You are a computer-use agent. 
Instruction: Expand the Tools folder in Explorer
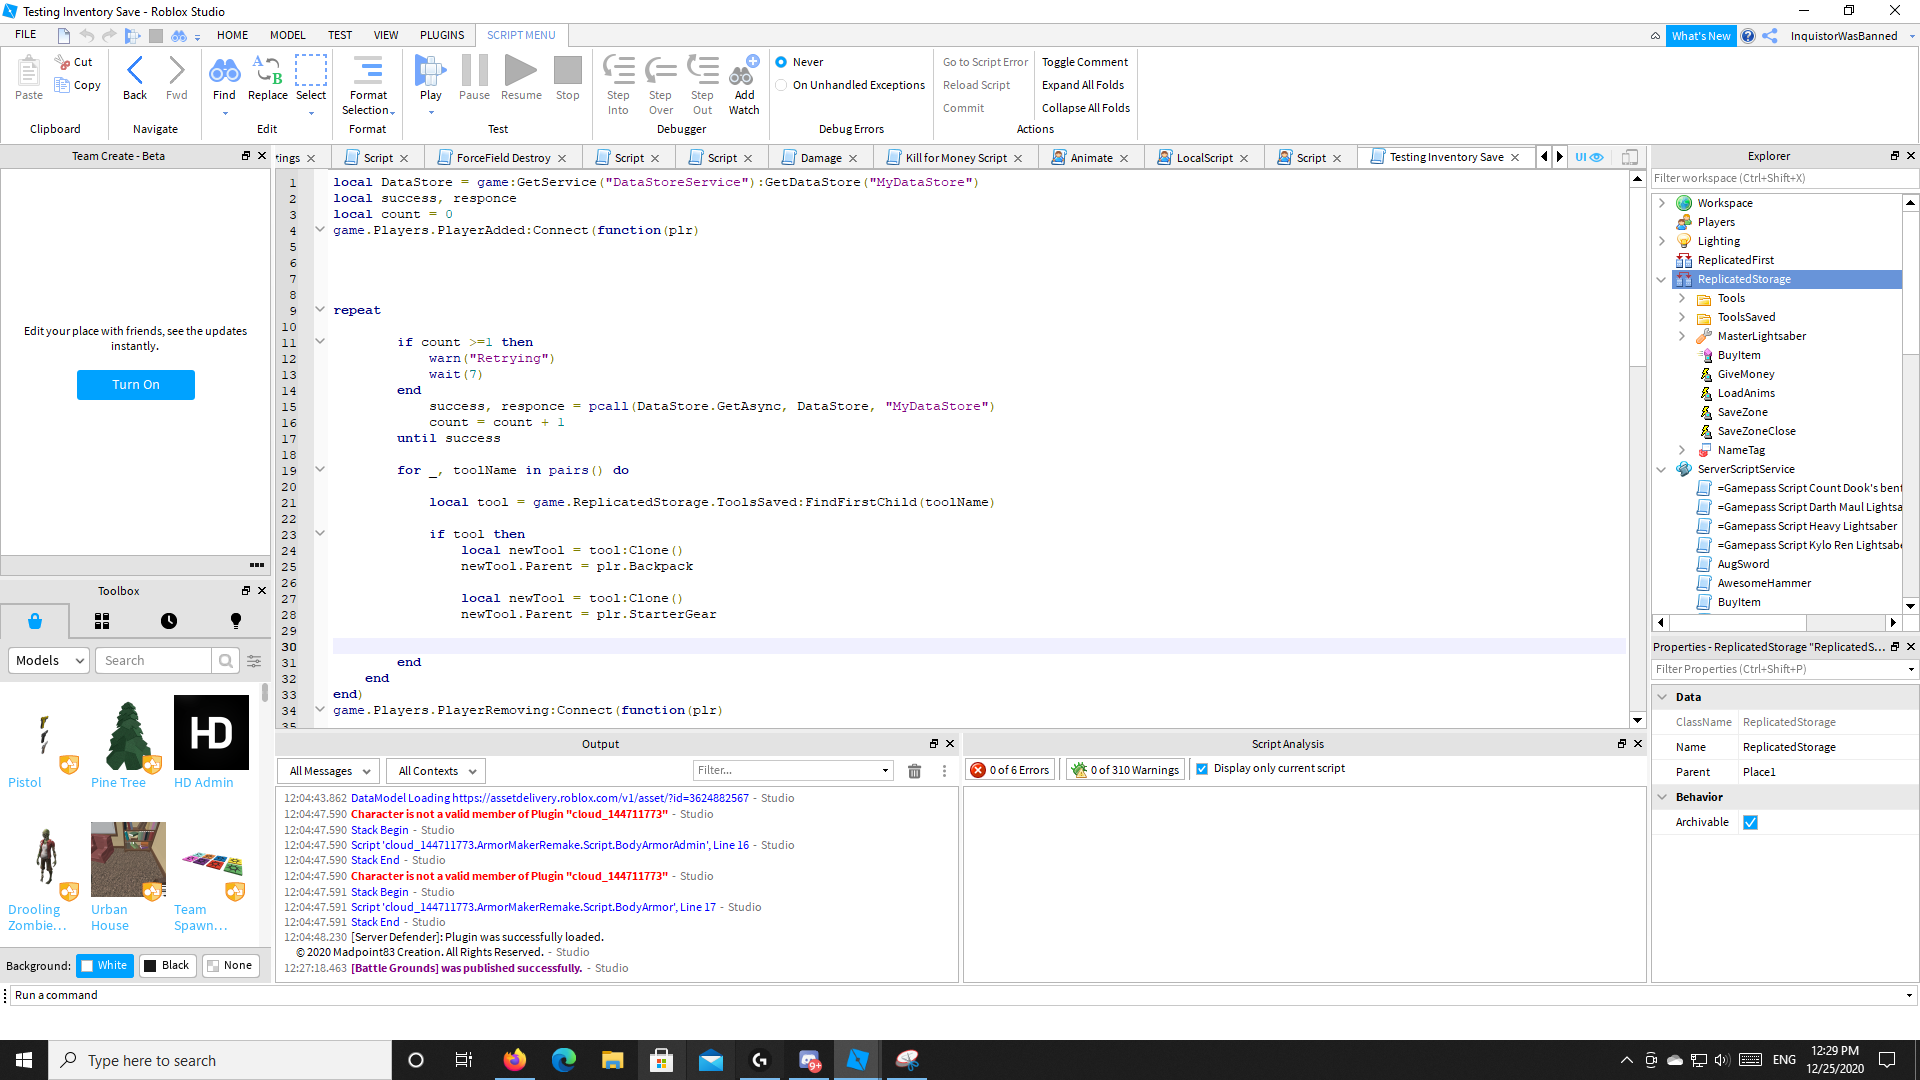point(1682,298)
